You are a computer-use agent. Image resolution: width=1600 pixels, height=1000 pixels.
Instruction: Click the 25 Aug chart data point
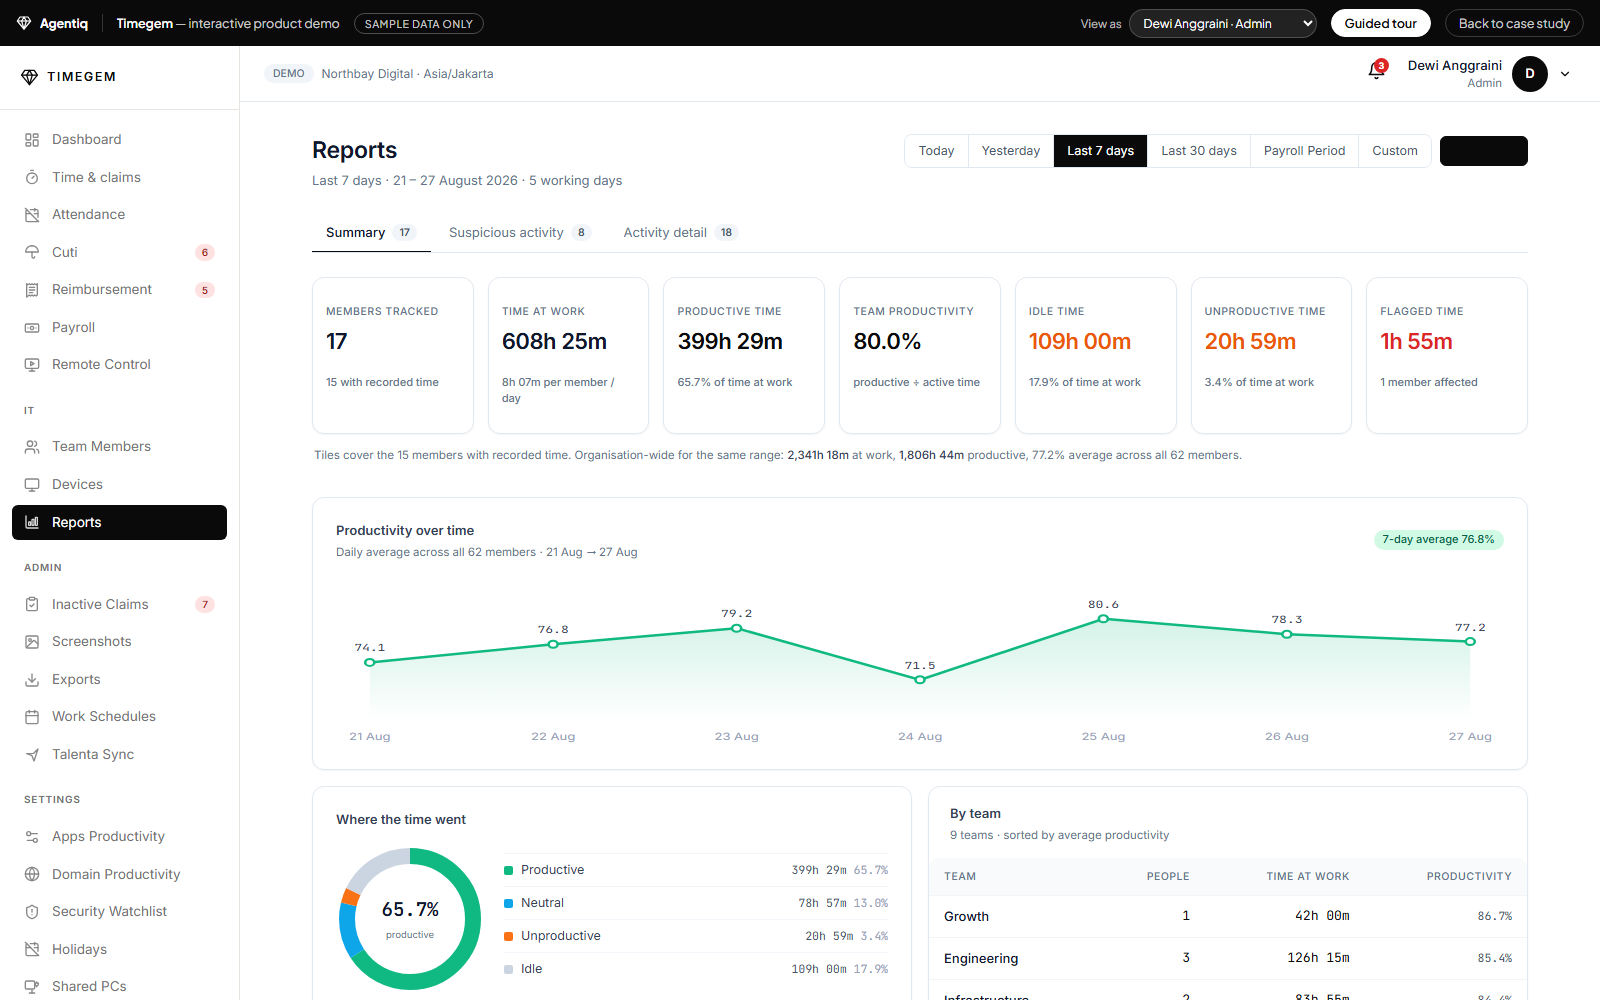coord(1103,619)
